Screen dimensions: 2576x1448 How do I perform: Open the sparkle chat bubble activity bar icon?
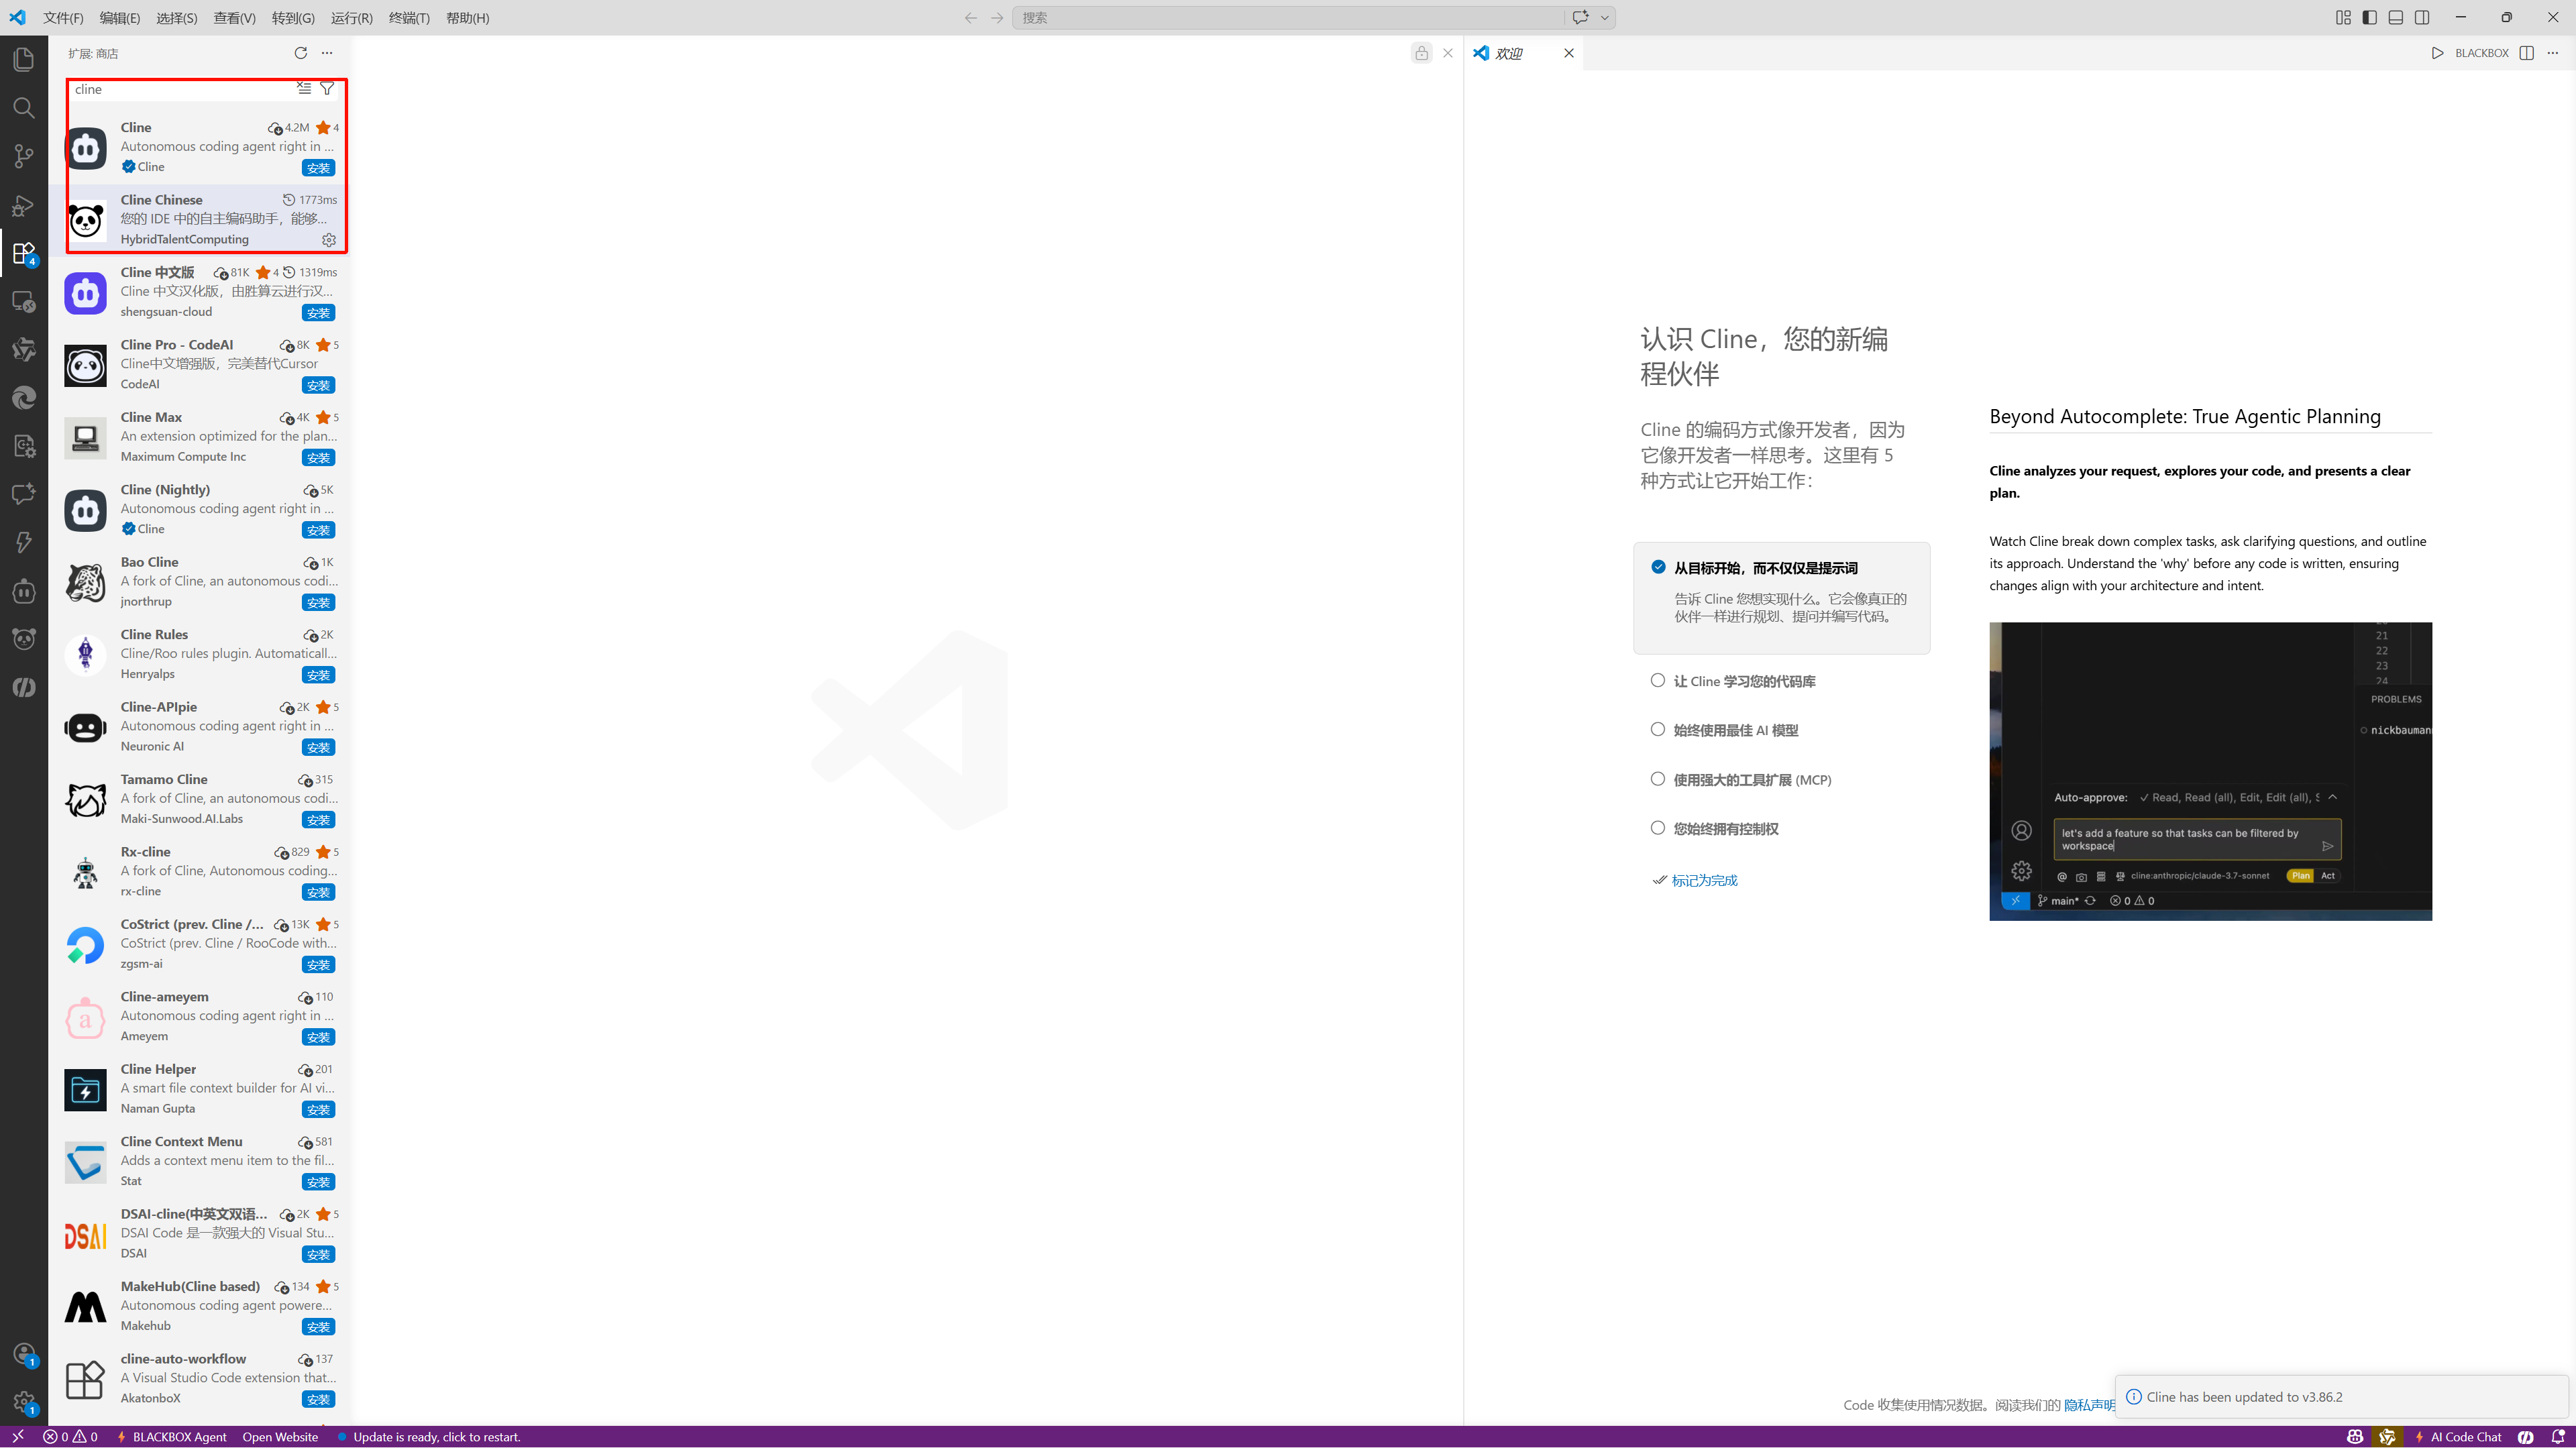[x=24, y=494]
